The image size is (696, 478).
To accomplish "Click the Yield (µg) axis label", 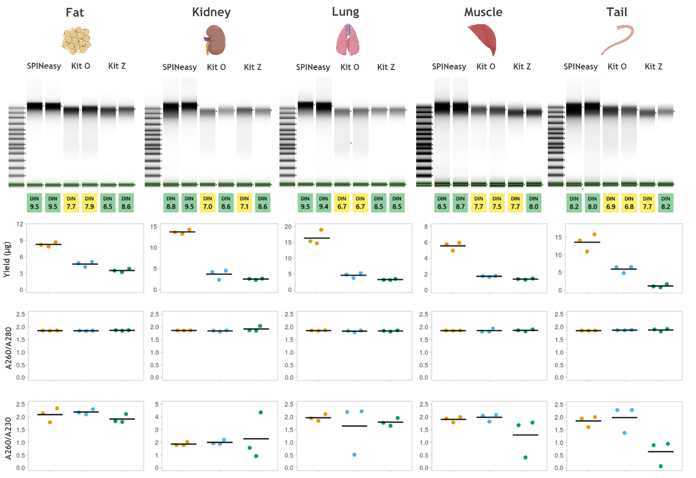I will point(7,260).
